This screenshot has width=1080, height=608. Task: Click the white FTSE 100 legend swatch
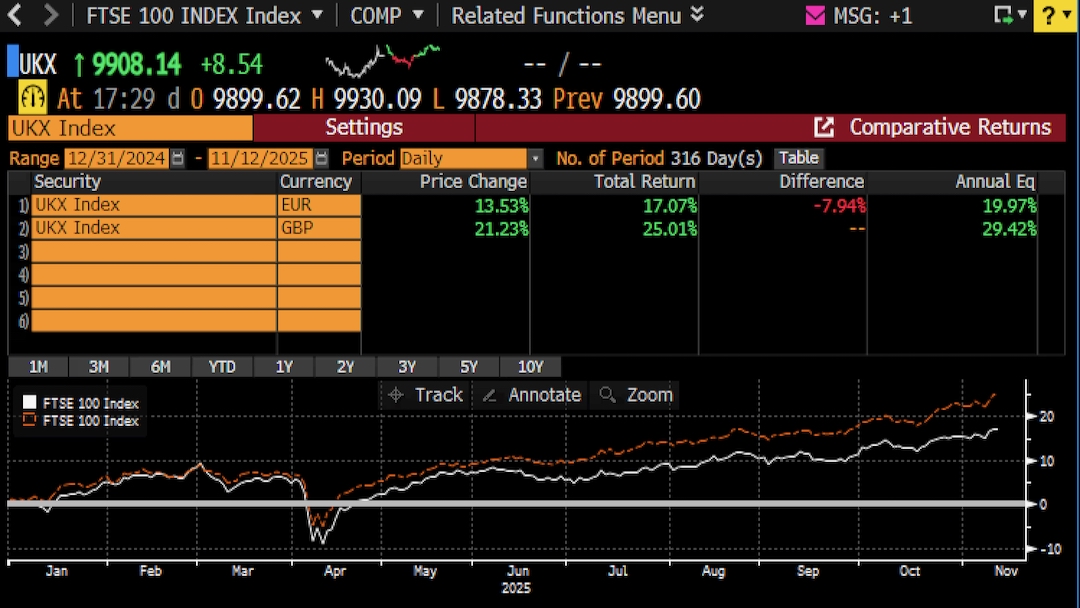pyautogui.click(x=29, y=403)
